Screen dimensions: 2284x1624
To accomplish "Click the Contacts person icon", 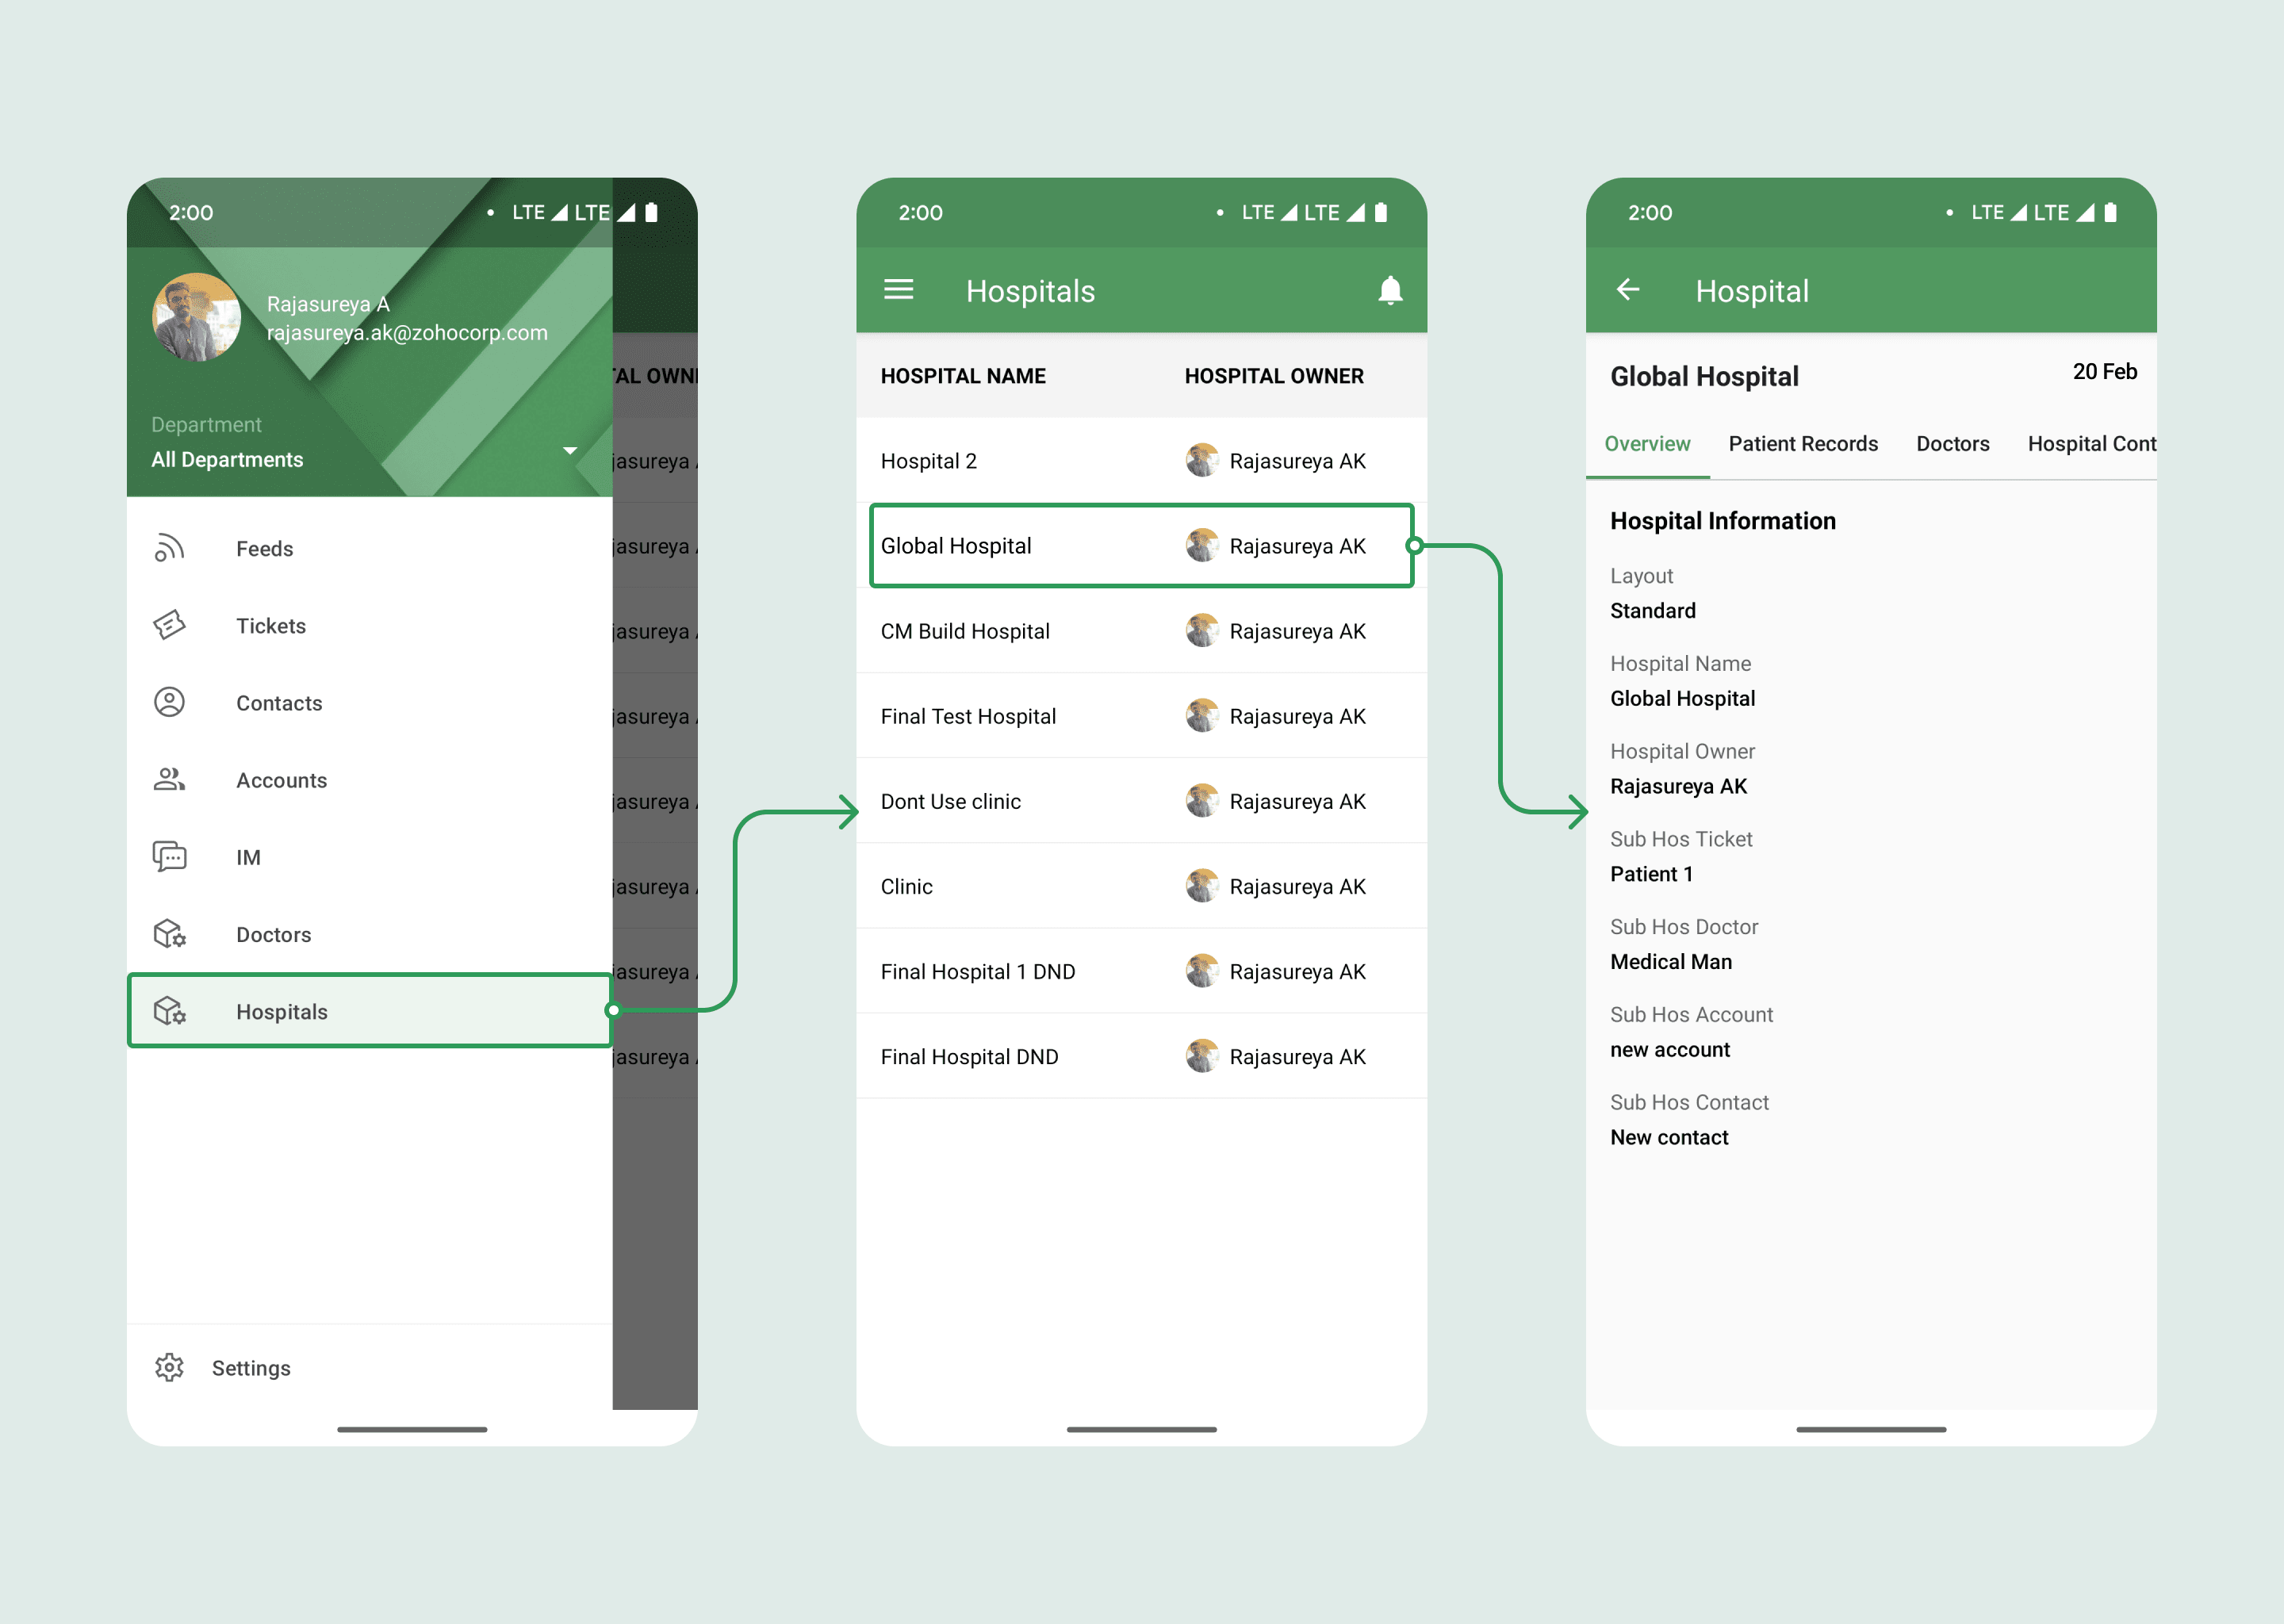I will [169, 702].
